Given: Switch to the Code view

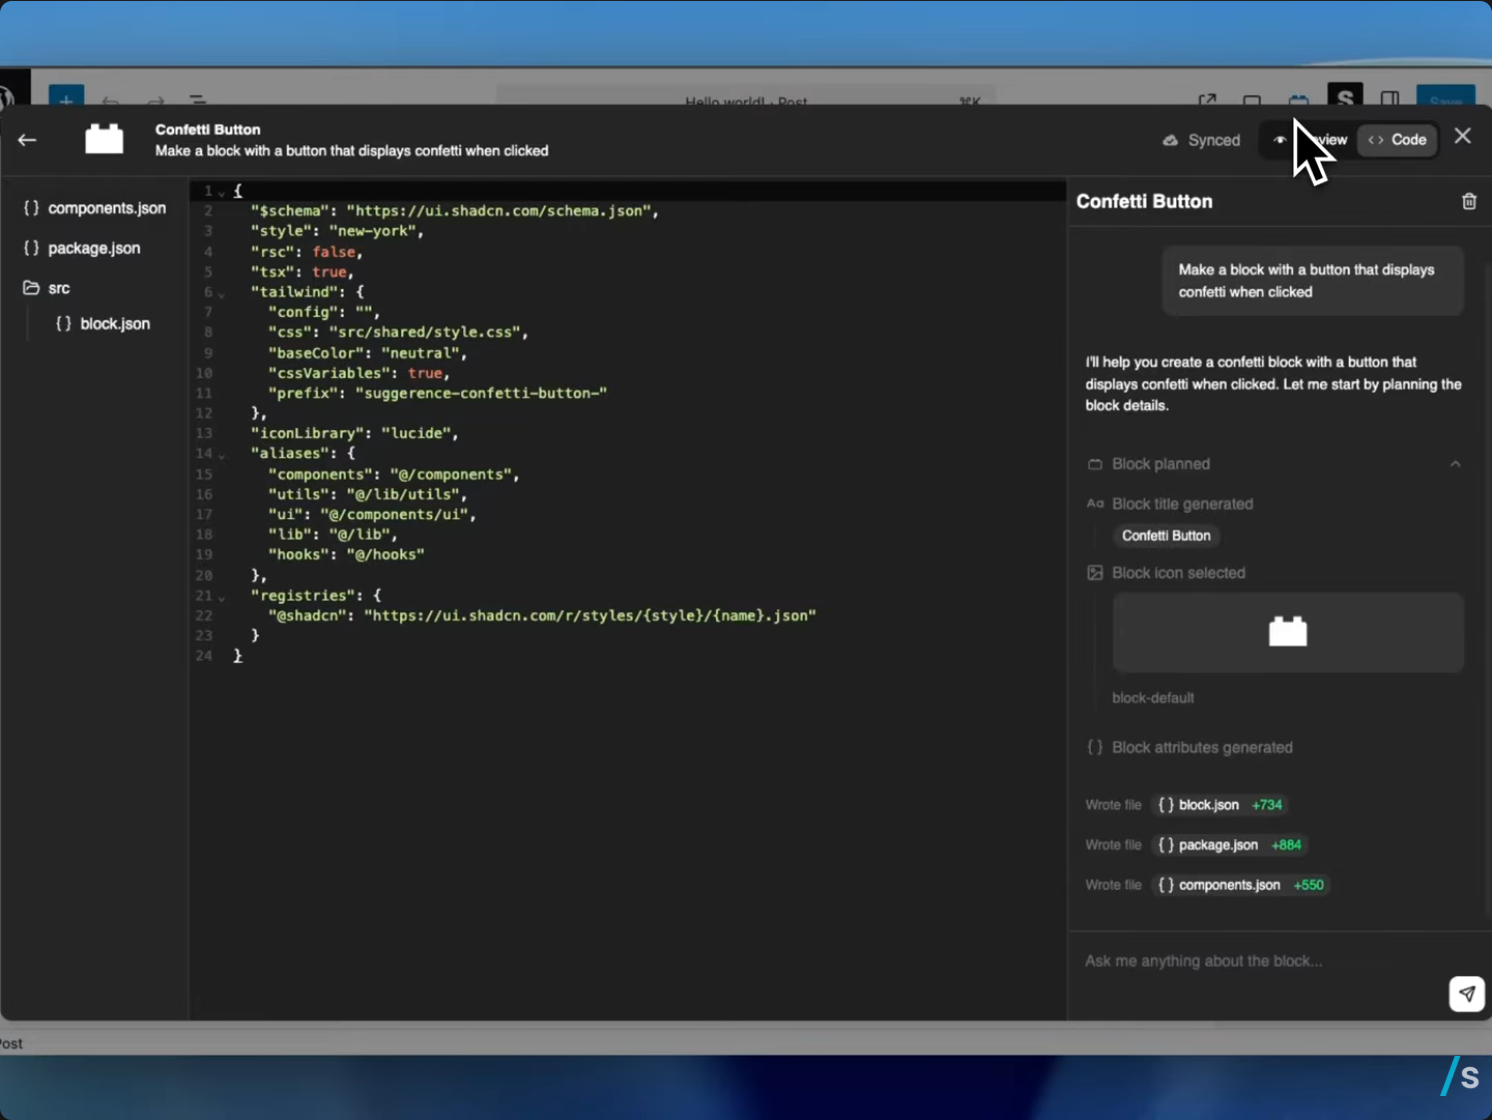Looking at the screenshot, I should pos(1398,140).
